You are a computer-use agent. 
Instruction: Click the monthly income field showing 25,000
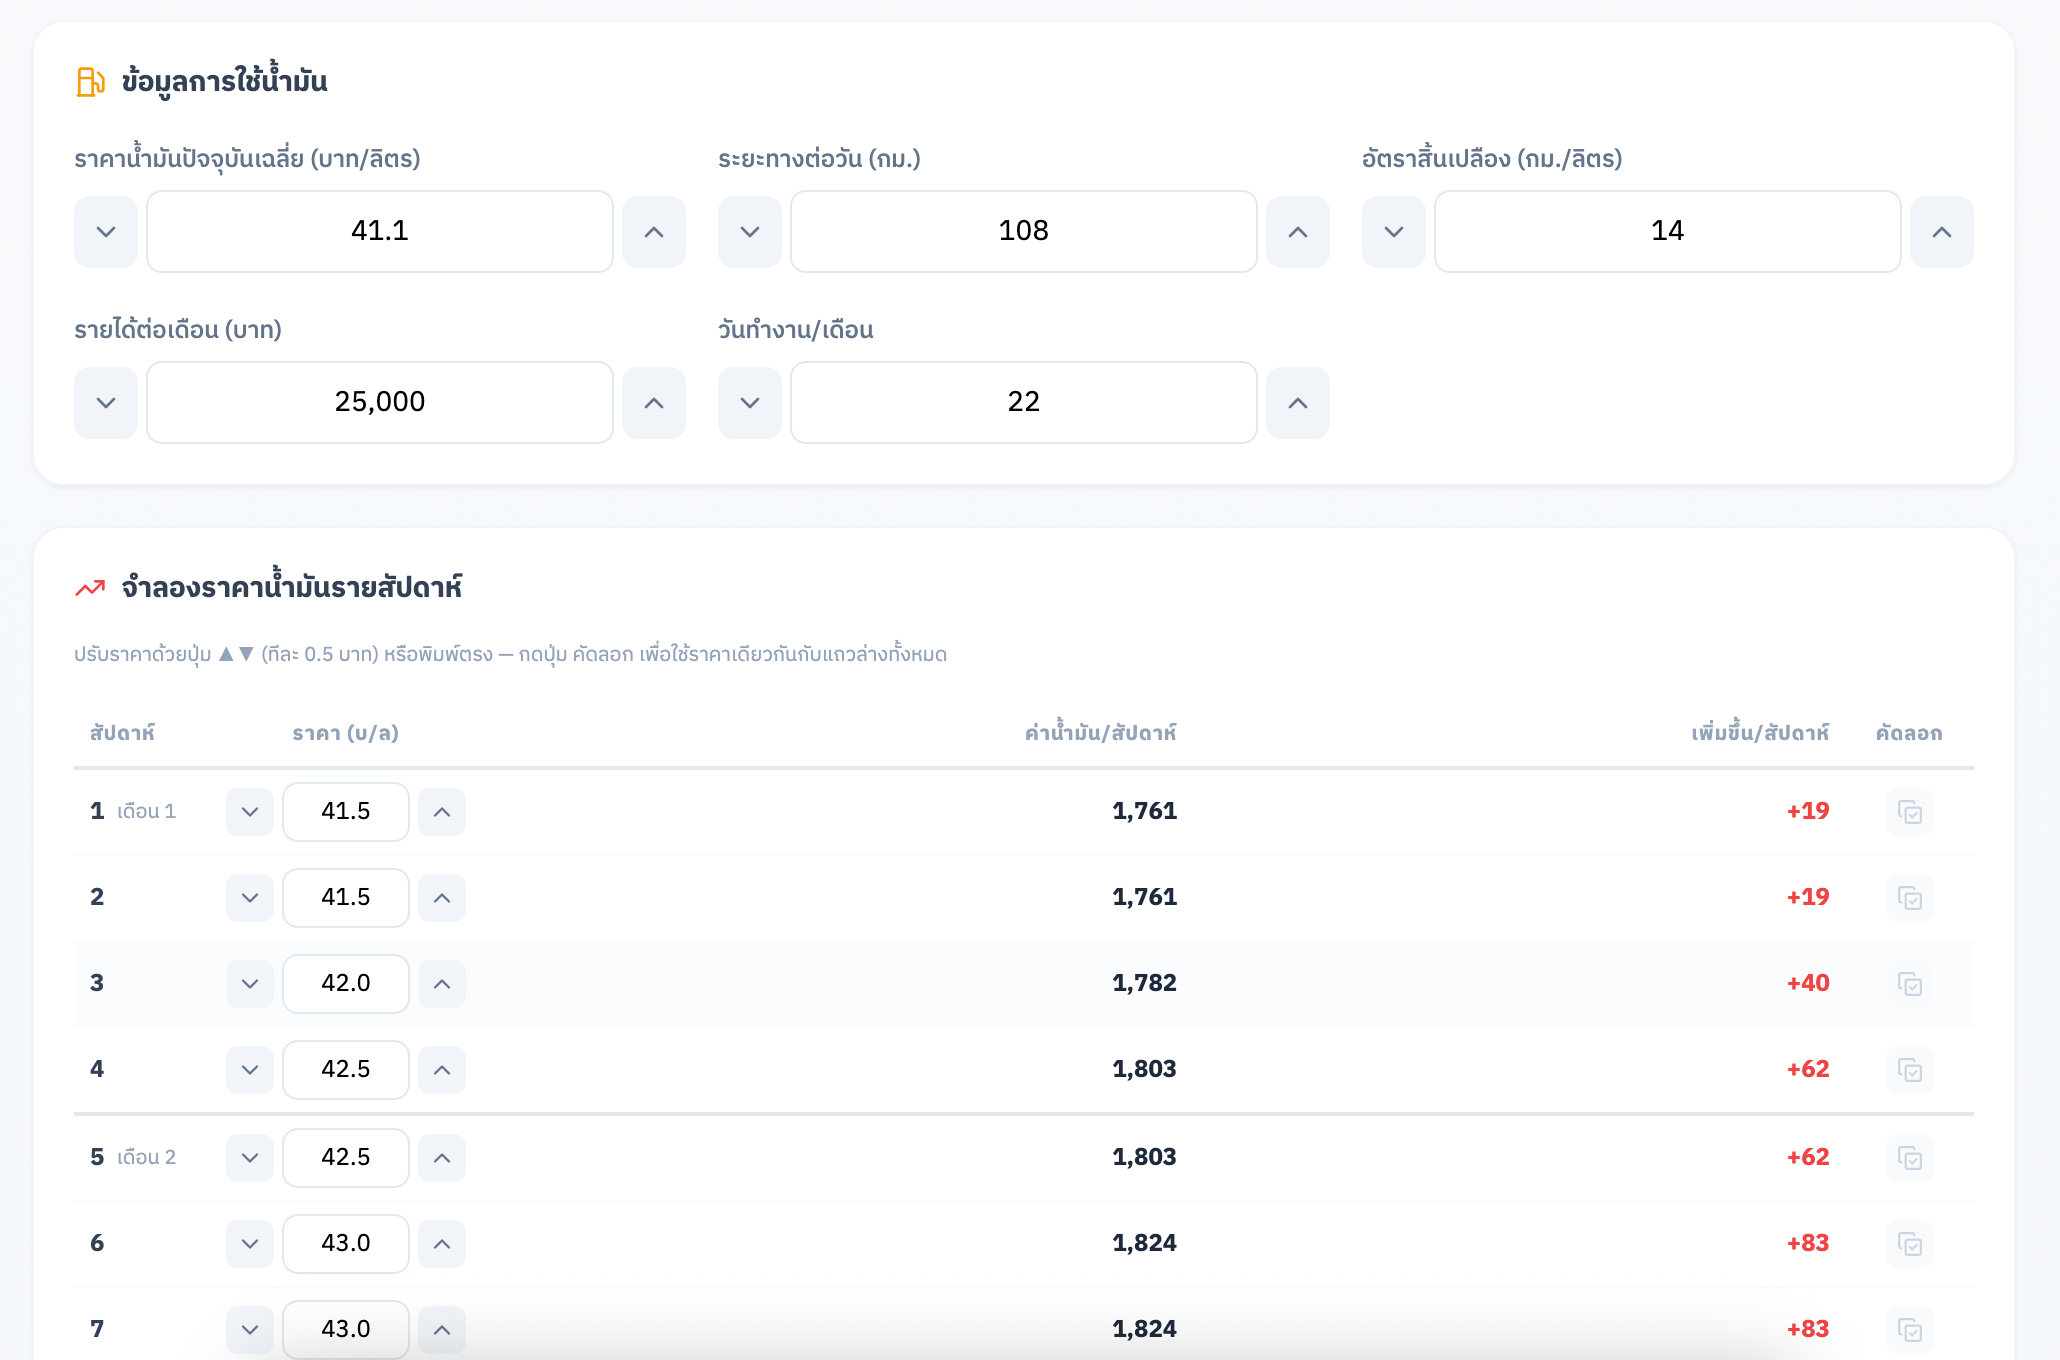[380, 402]
